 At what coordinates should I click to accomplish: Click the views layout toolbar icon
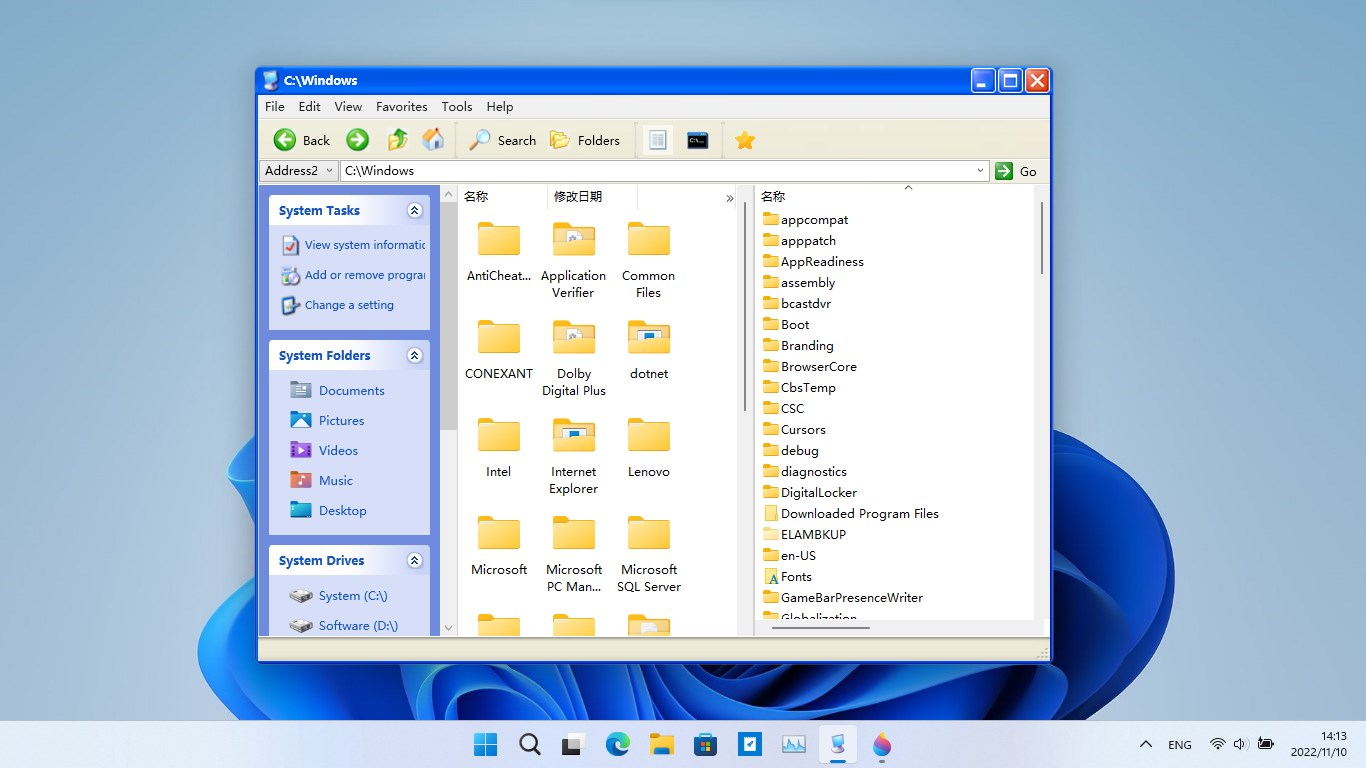[x=657, y=140]
